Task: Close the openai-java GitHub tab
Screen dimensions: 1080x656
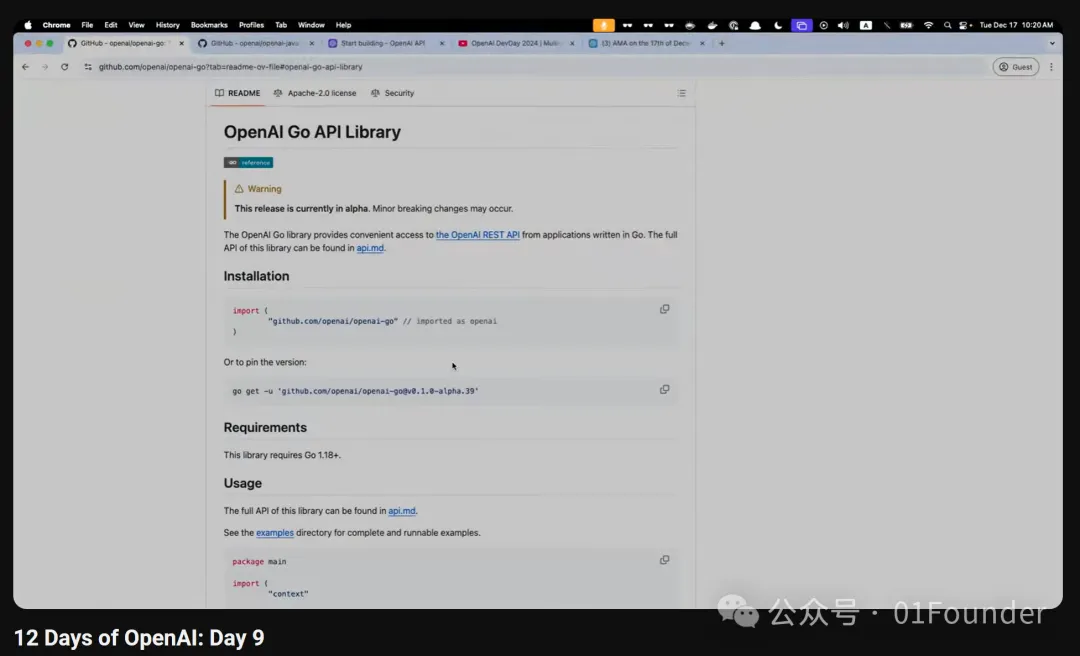Action: [311, 43]
